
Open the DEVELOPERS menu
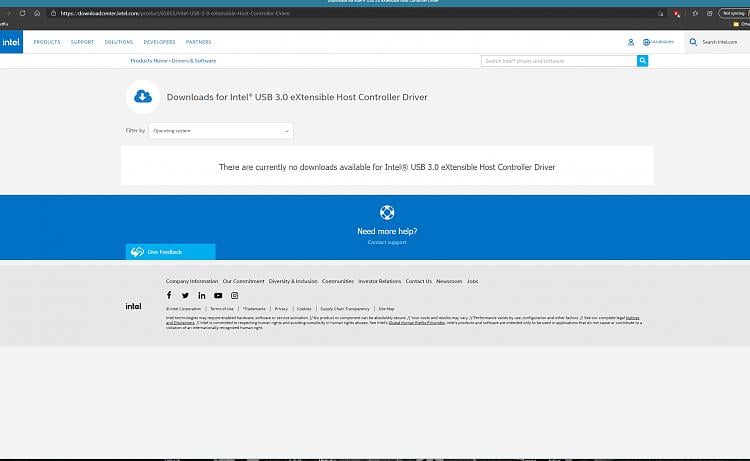159,42
